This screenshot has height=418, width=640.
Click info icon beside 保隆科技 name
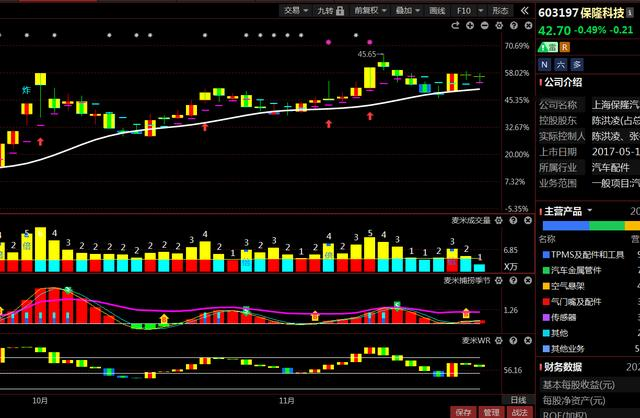(630, 13)
